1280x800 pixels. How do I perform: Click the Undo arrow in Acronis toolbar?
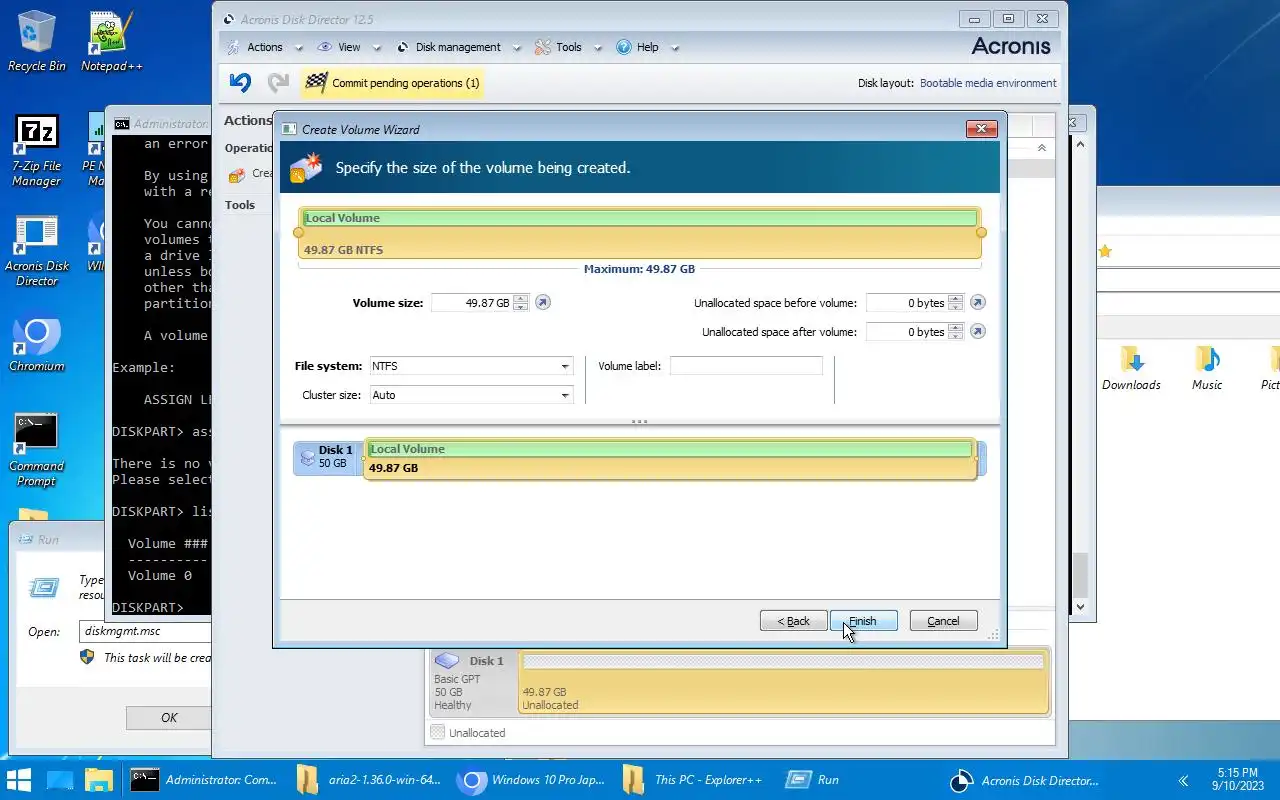point(240,83)
